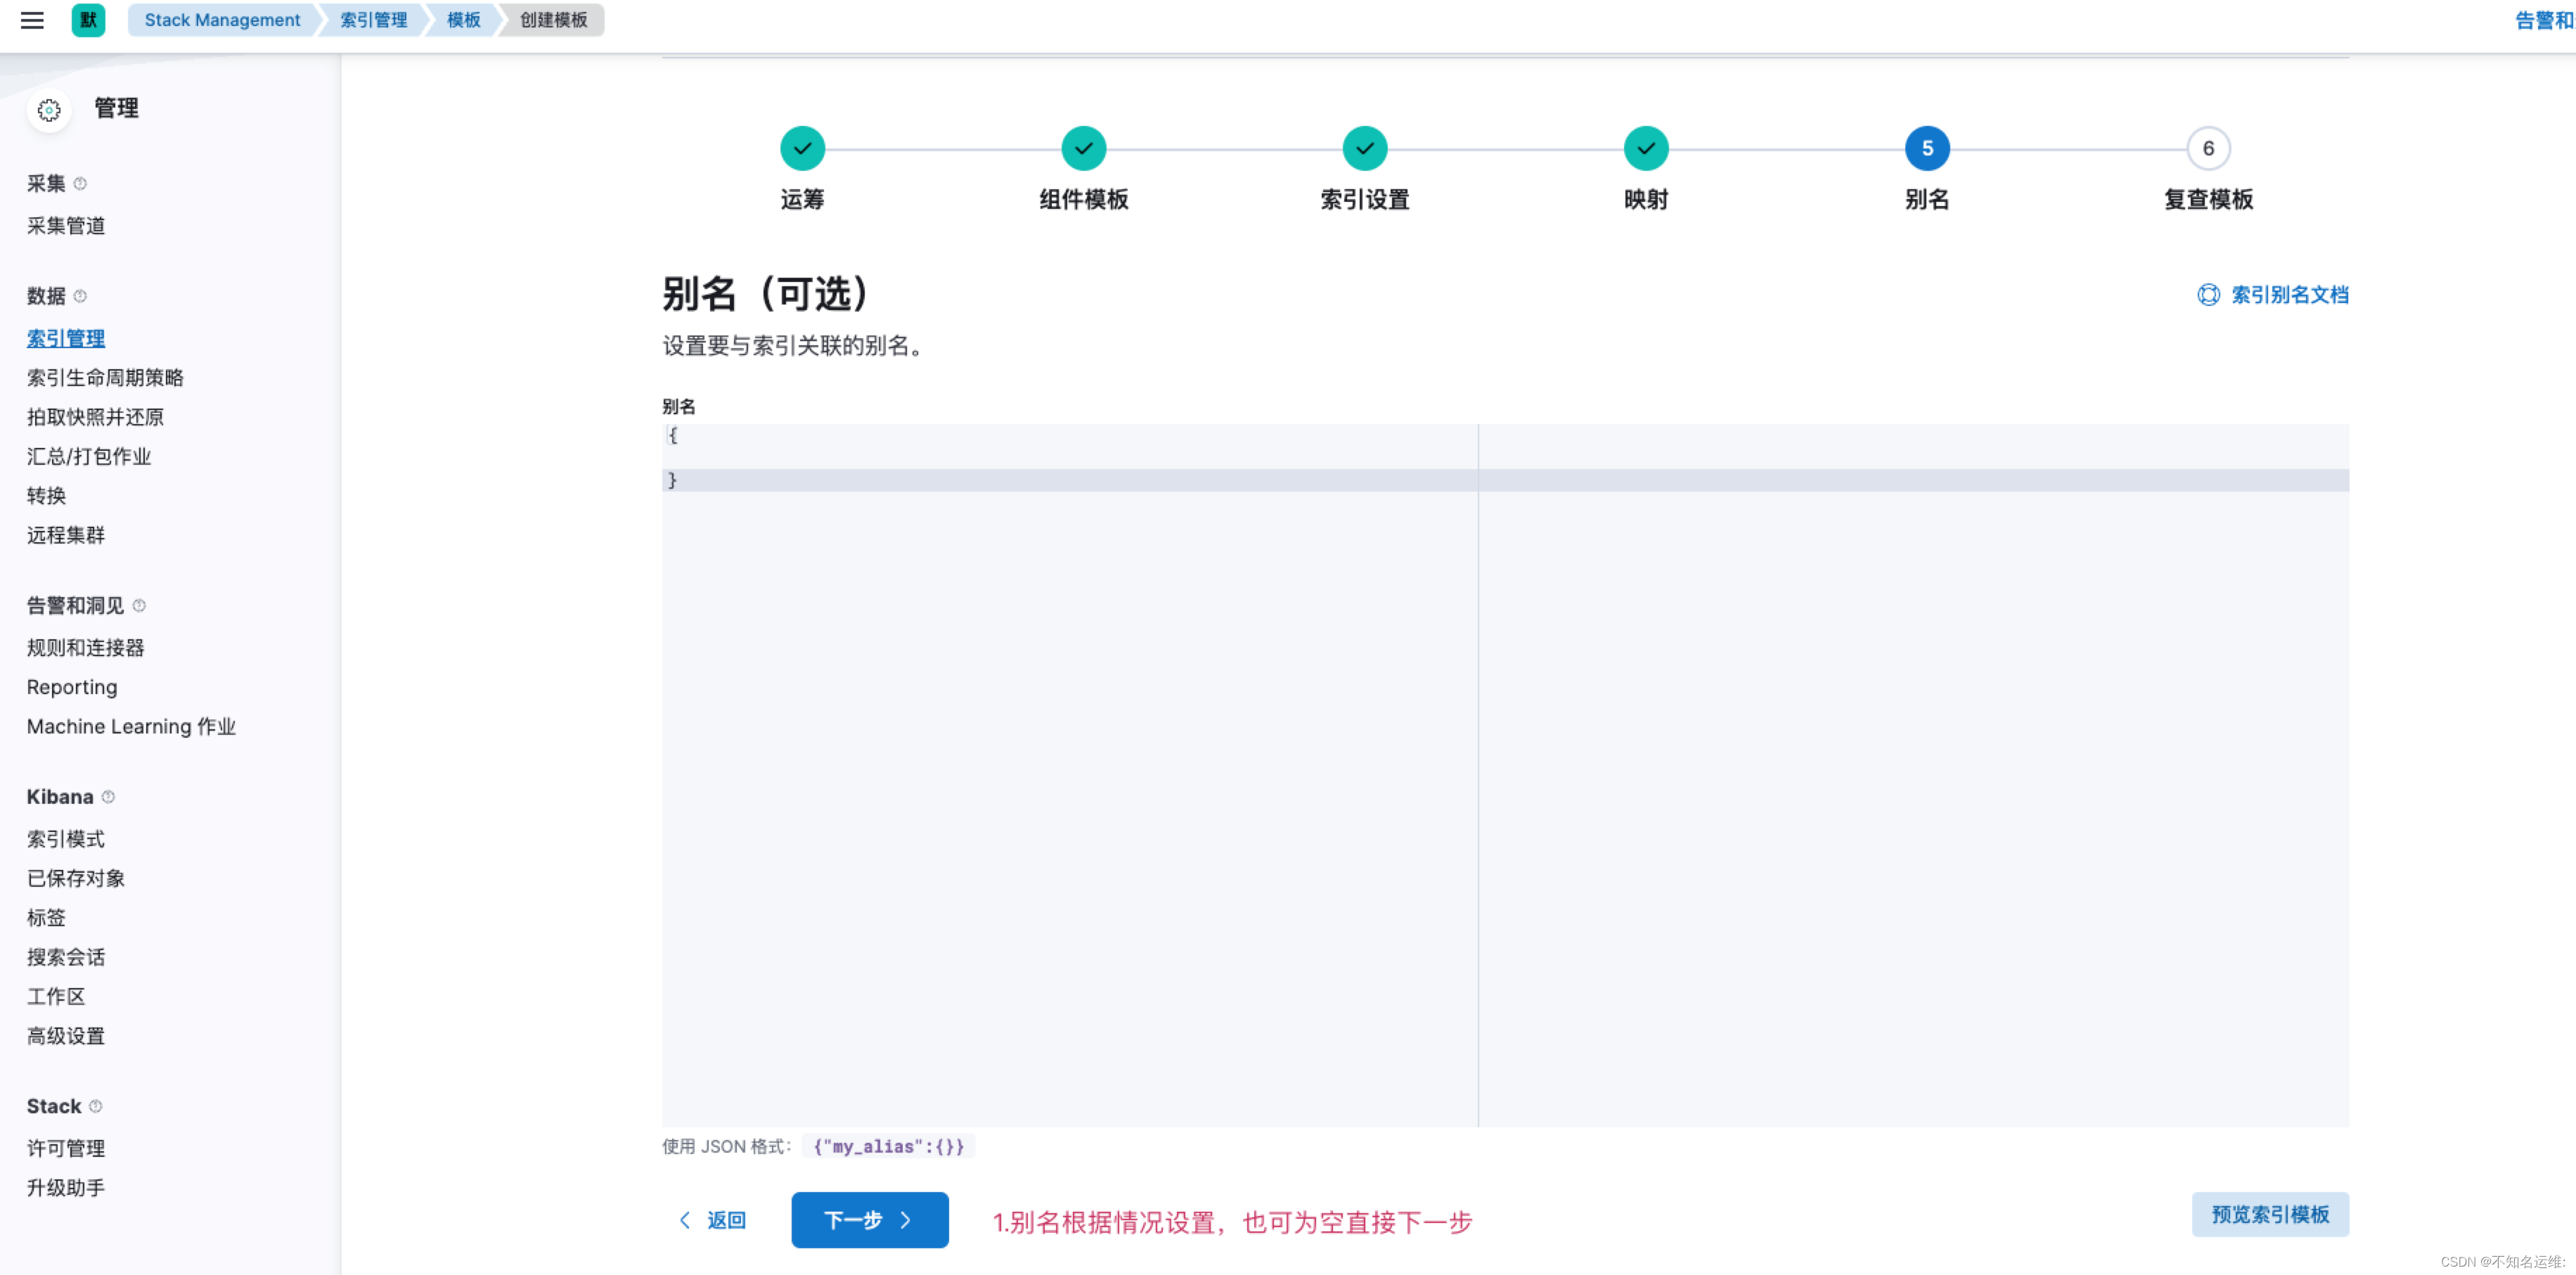2576x1275 pixels.
Task: Click the info icon beside Kibana heading
Action: pyautogui.click(x=109, y=797)
